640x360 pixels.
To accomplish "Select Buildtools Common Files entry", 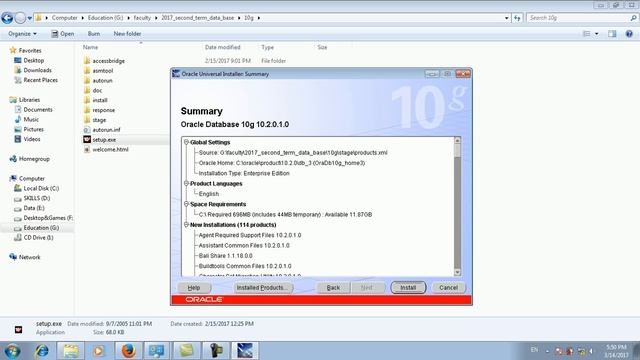I will click(x=245, y=266).
